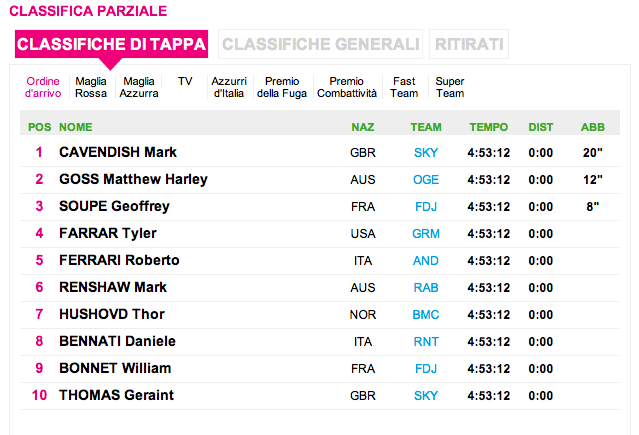
Task: Click the RNT team link
Action: pos(426,342)
